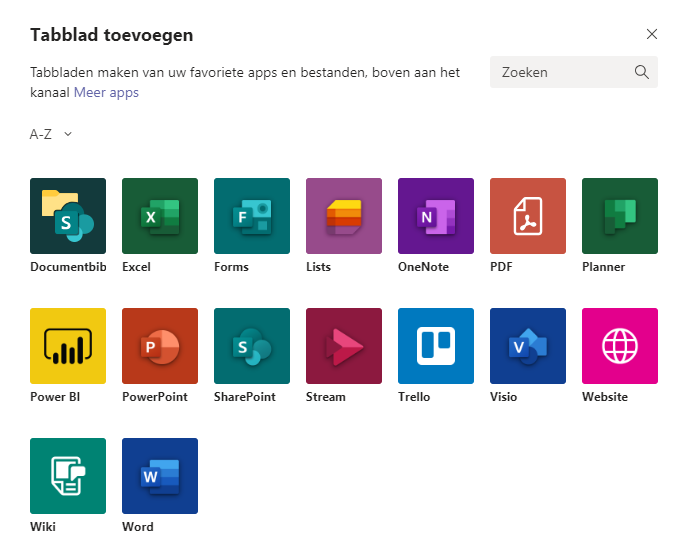684x549 pixels.
Task: Select the Stream app tile
Action: pyautogui.click(x=344, y=346)
